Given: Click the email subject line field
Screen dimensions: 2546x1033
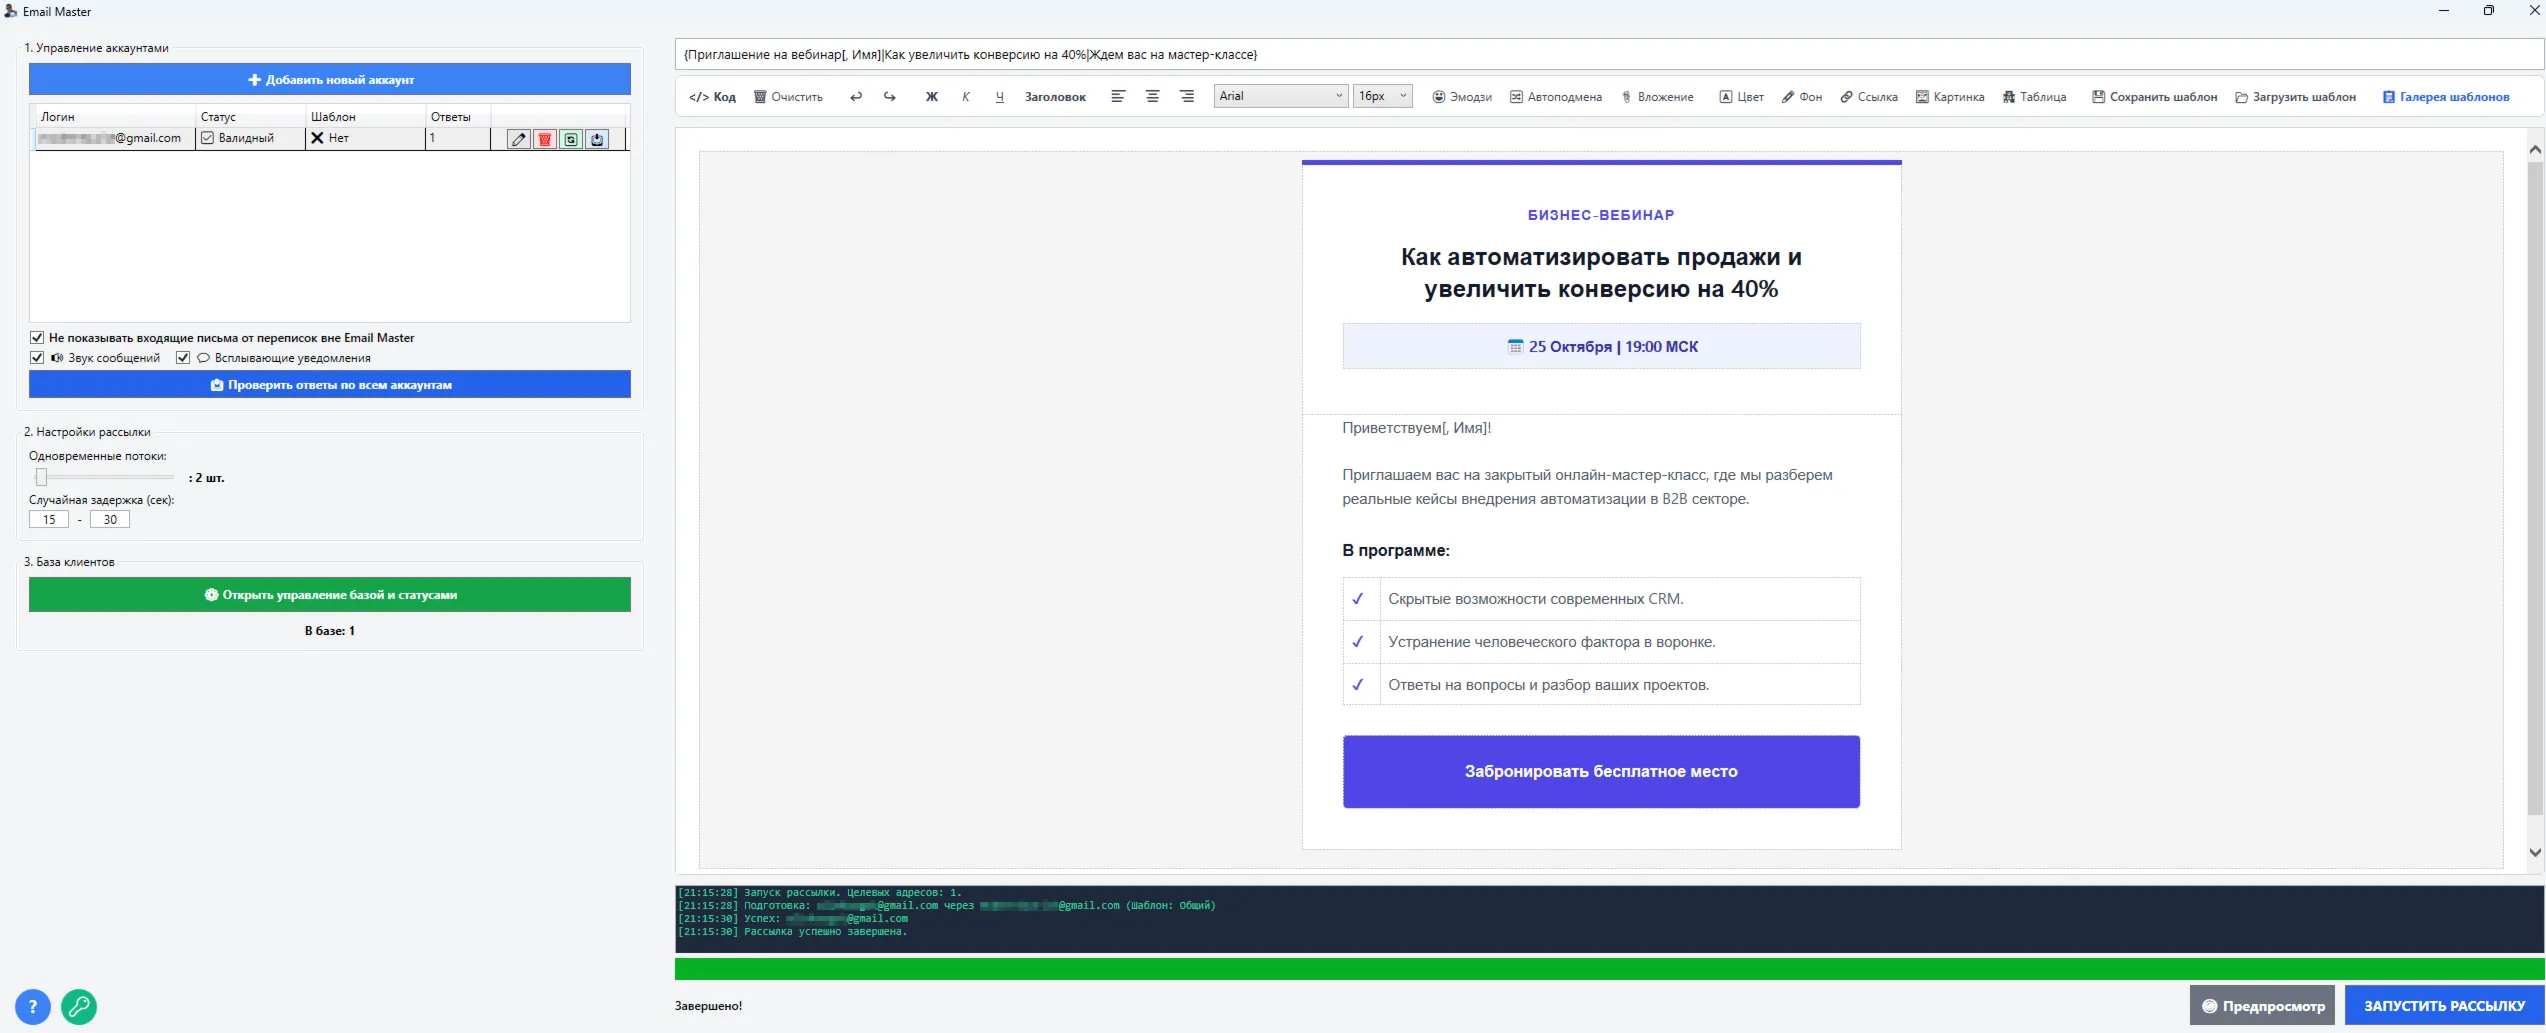Looking at the screenshot, I should coord(1608,55).
